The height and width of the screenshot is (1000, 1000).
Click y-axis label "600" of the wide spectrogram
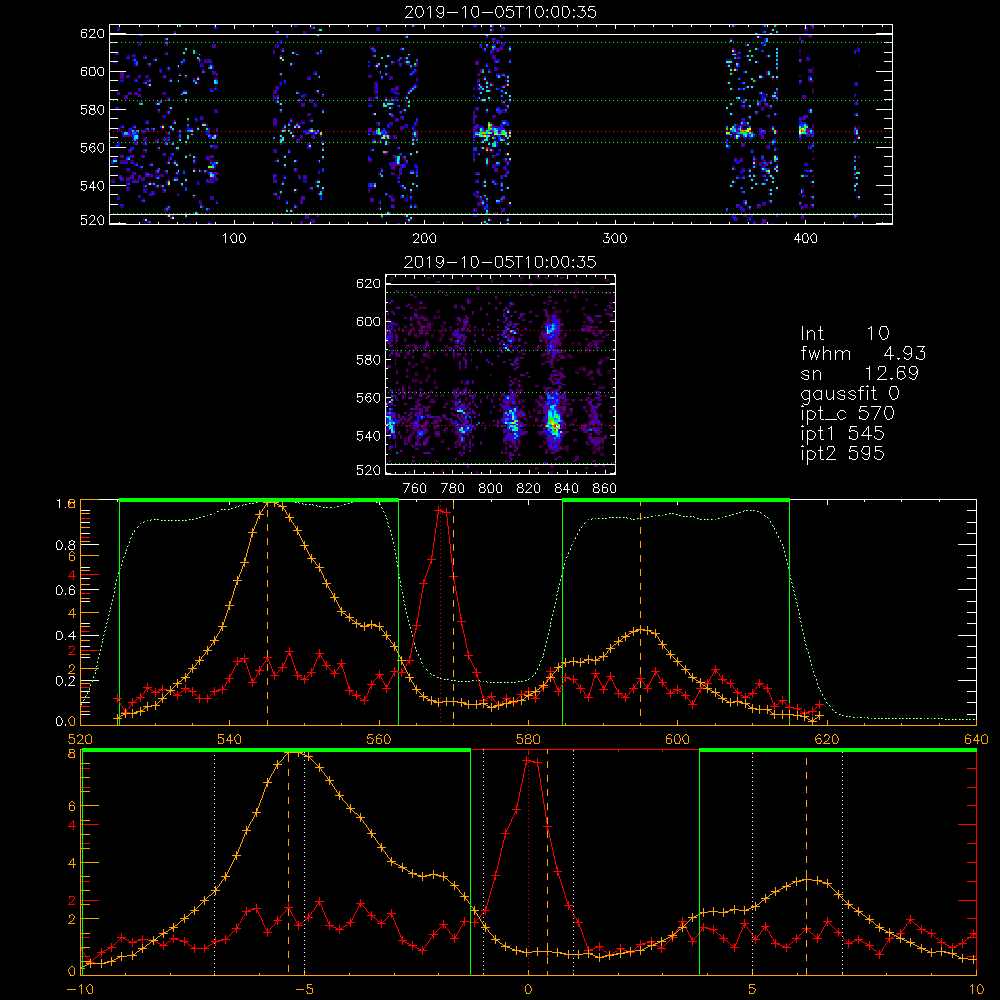coord(92,71)
